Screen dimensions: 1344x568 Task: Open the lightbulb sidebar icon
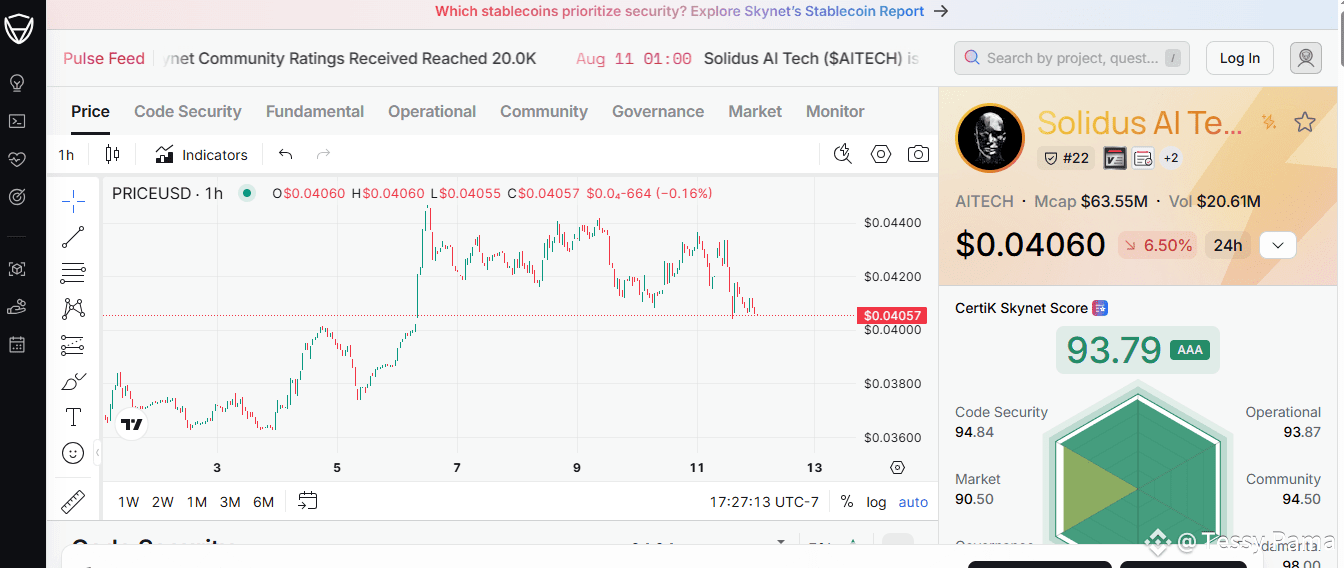(17, 83)
